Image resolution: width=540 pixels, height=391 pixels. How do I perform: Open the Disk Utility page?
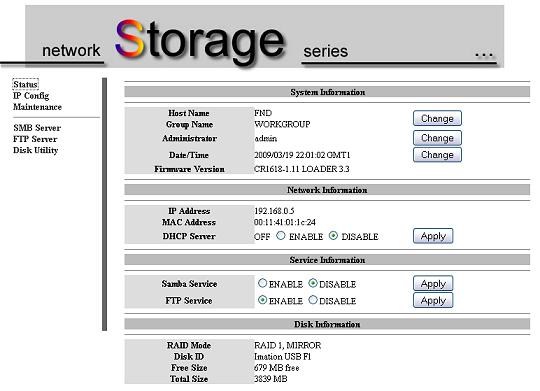[35, 151]
